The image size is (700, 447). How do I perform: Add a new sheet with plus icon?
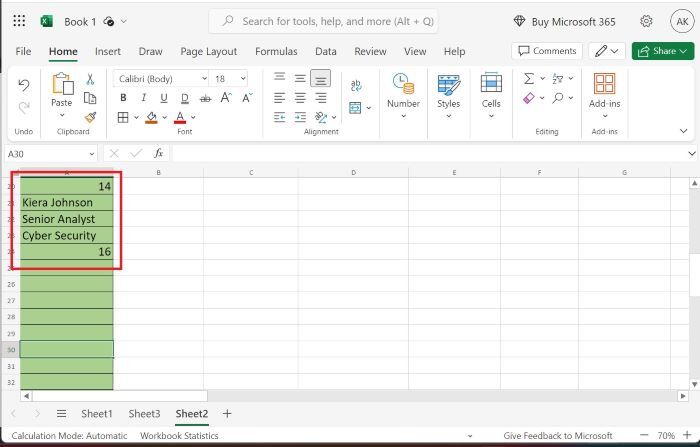[227, 414]
